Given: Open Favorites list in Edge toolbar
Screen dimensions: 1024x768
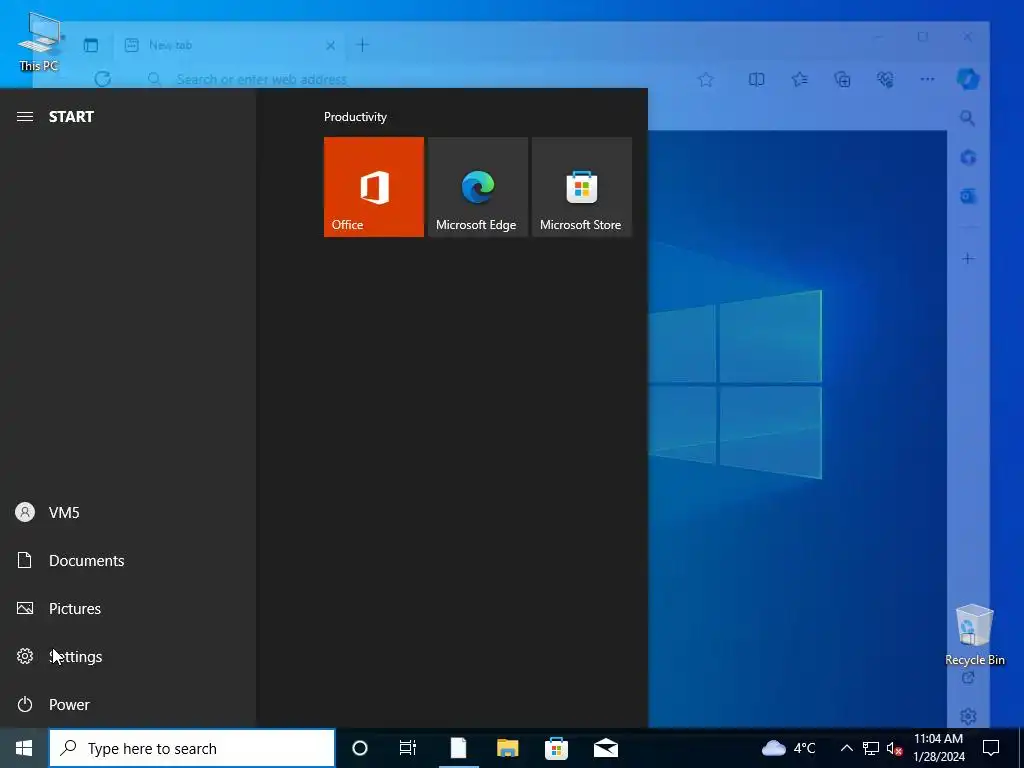Looking at the screenshot, I should pyautogui.click(x=799, y=79).
